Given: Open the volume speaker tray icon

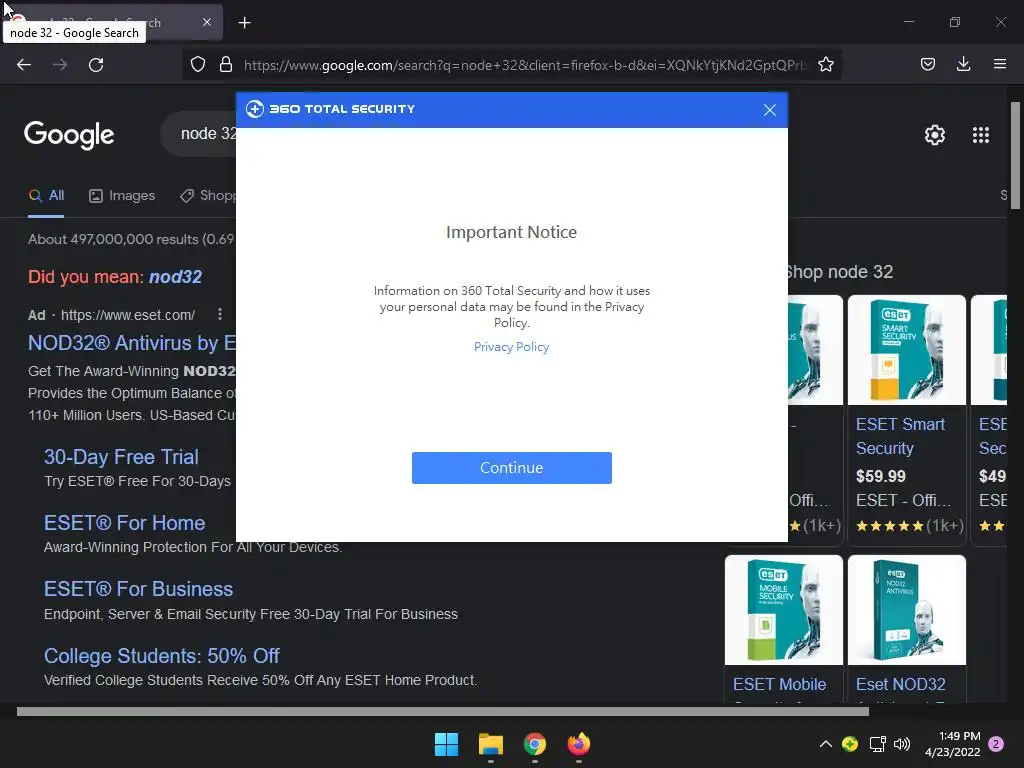Looking at the screenshot, I should tap(902, 744).
